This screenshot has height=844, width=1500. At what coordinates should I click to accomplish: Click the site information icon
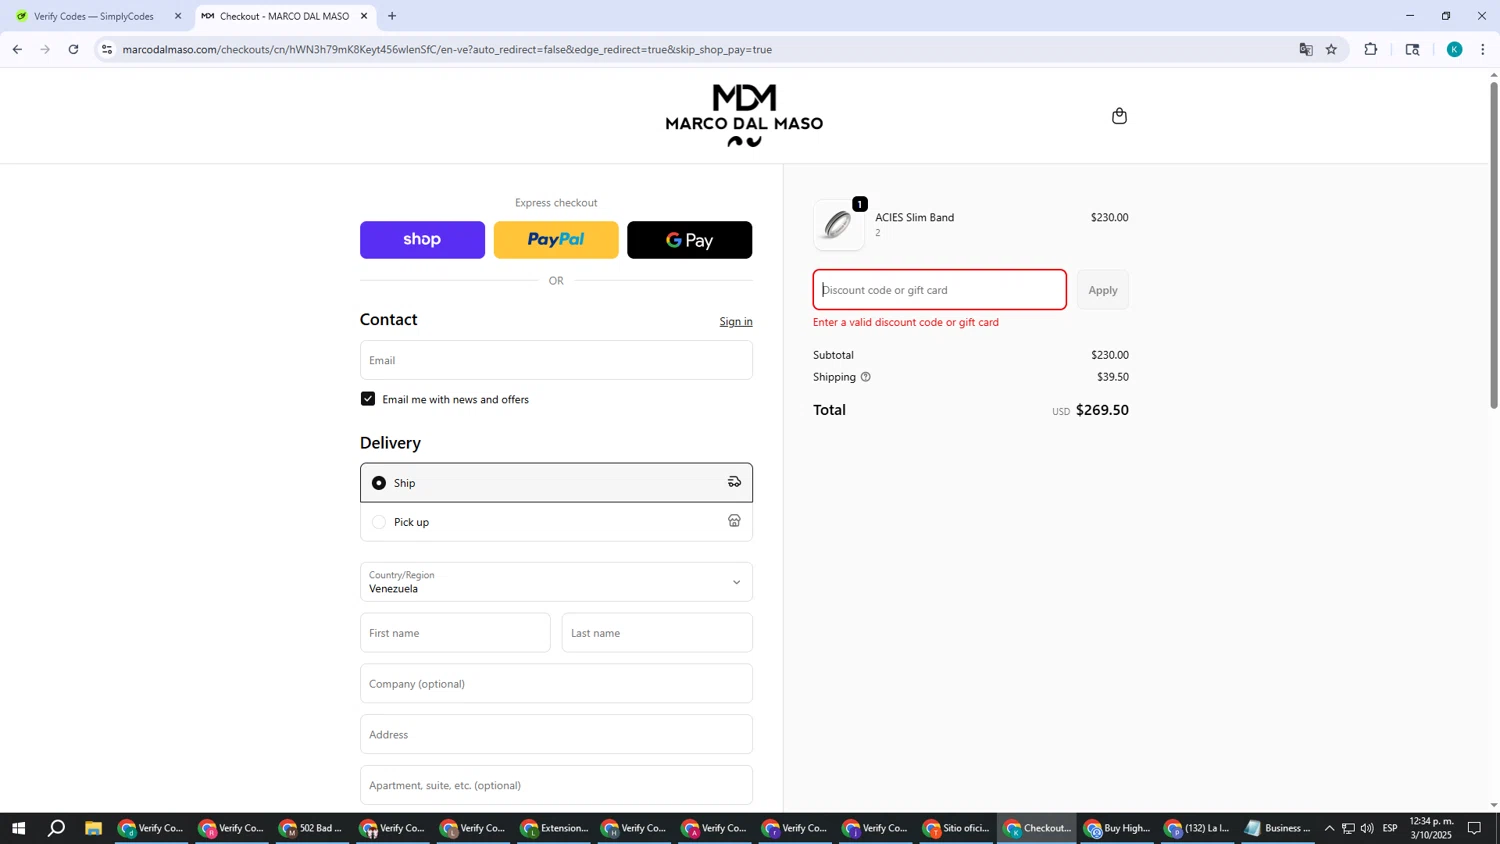(107, 49)
